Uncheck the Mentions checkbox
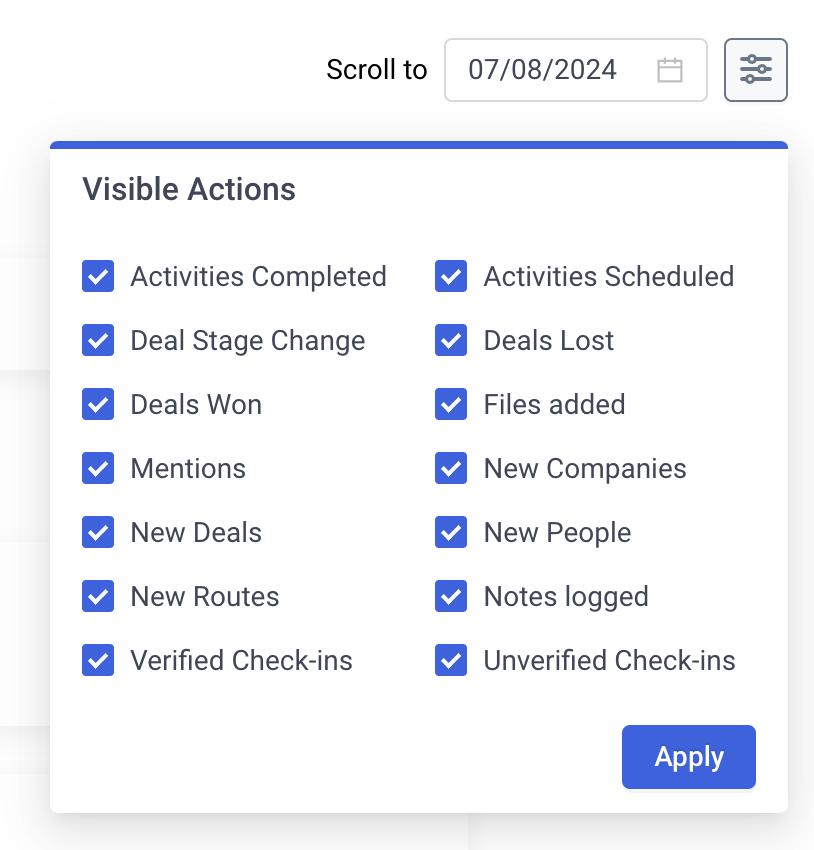 98,468
